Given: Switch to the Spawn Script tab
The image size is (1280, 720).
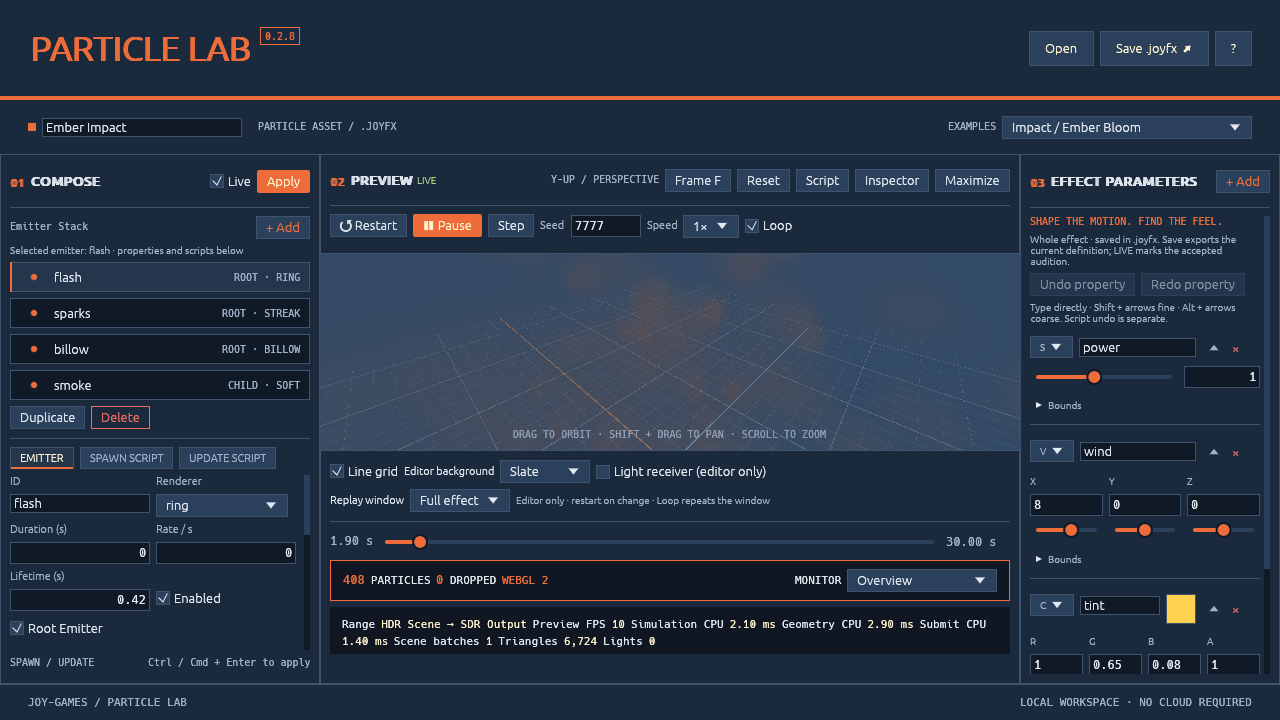Looking at the screenshot, I should tap(127, 458).
